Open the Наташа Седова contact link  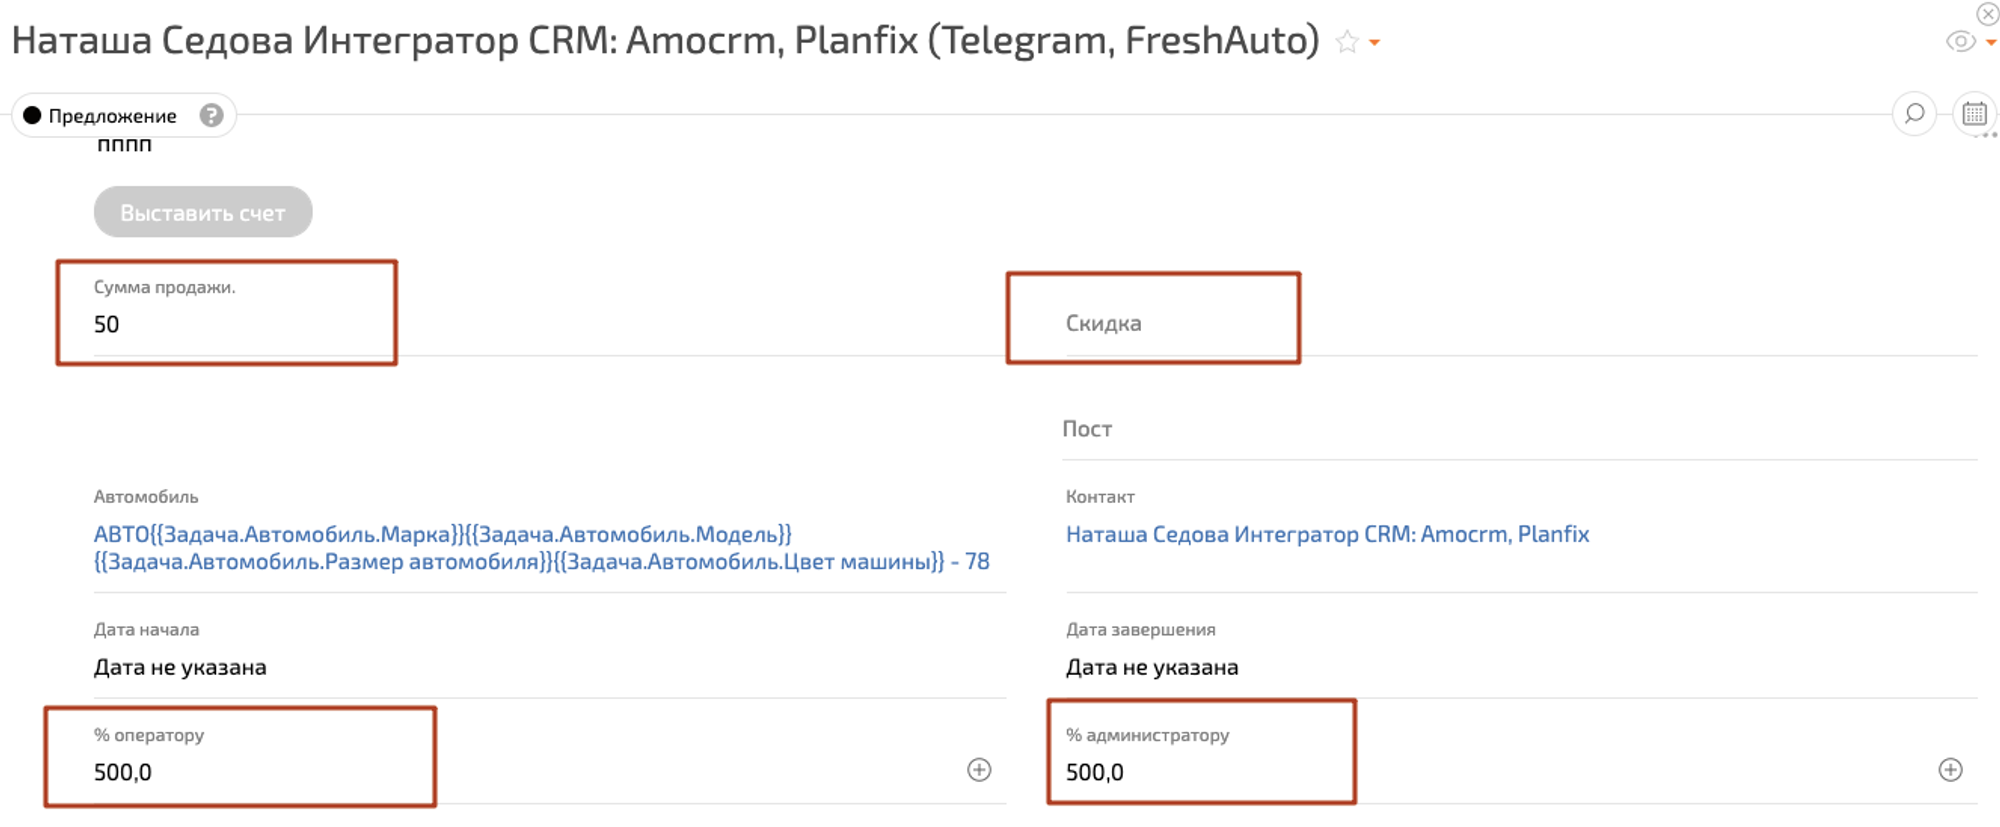pyautogui.click(x=1327, y=534)
